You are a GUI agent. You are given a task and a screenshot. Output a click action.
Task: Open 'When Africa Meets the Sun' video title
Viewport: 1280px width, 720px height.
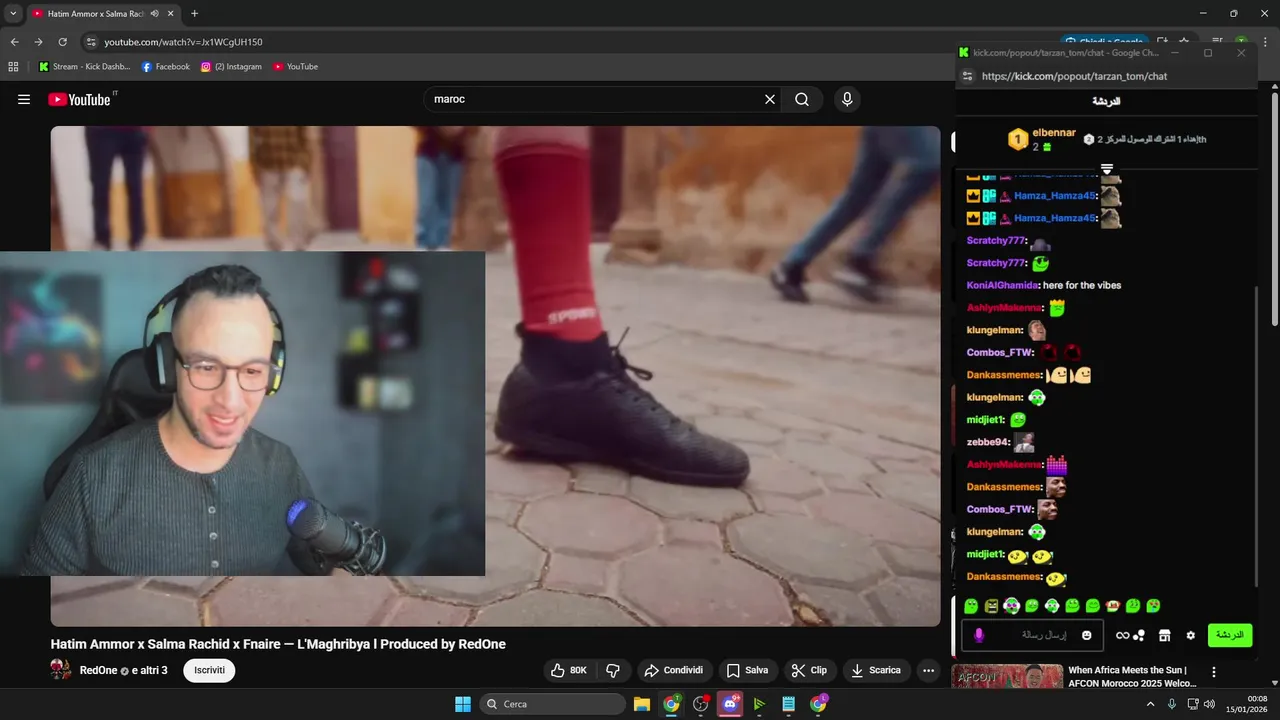(1132, 677)
